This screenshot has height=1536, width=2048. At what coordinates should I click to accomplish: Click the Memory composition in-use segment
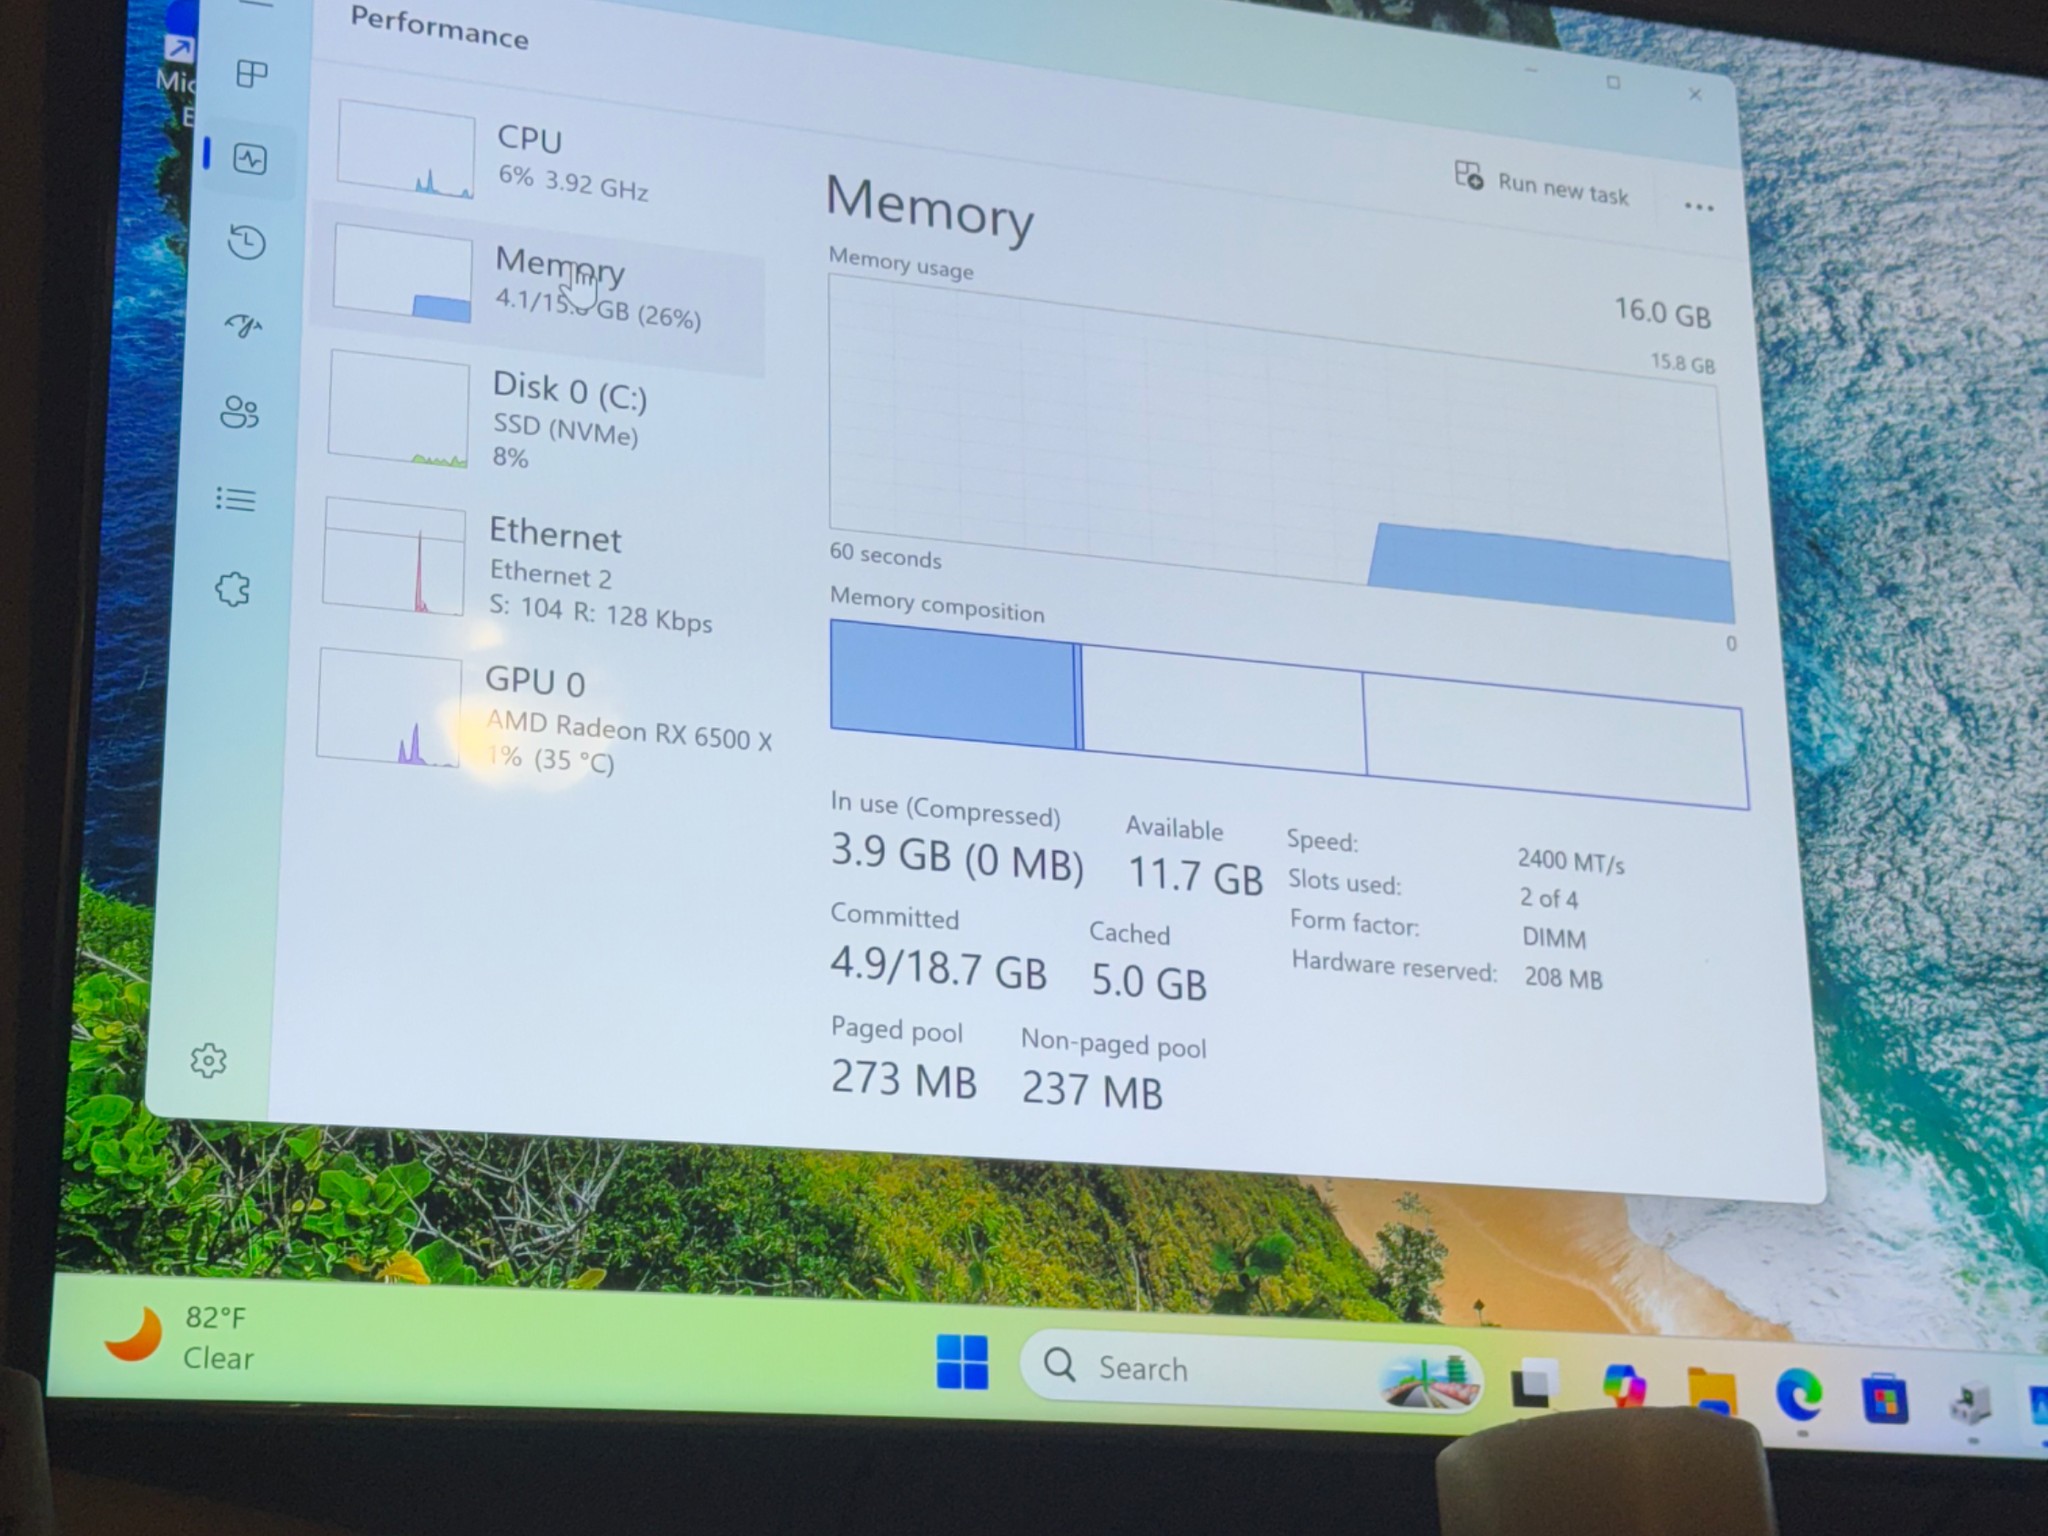point(950,682)
